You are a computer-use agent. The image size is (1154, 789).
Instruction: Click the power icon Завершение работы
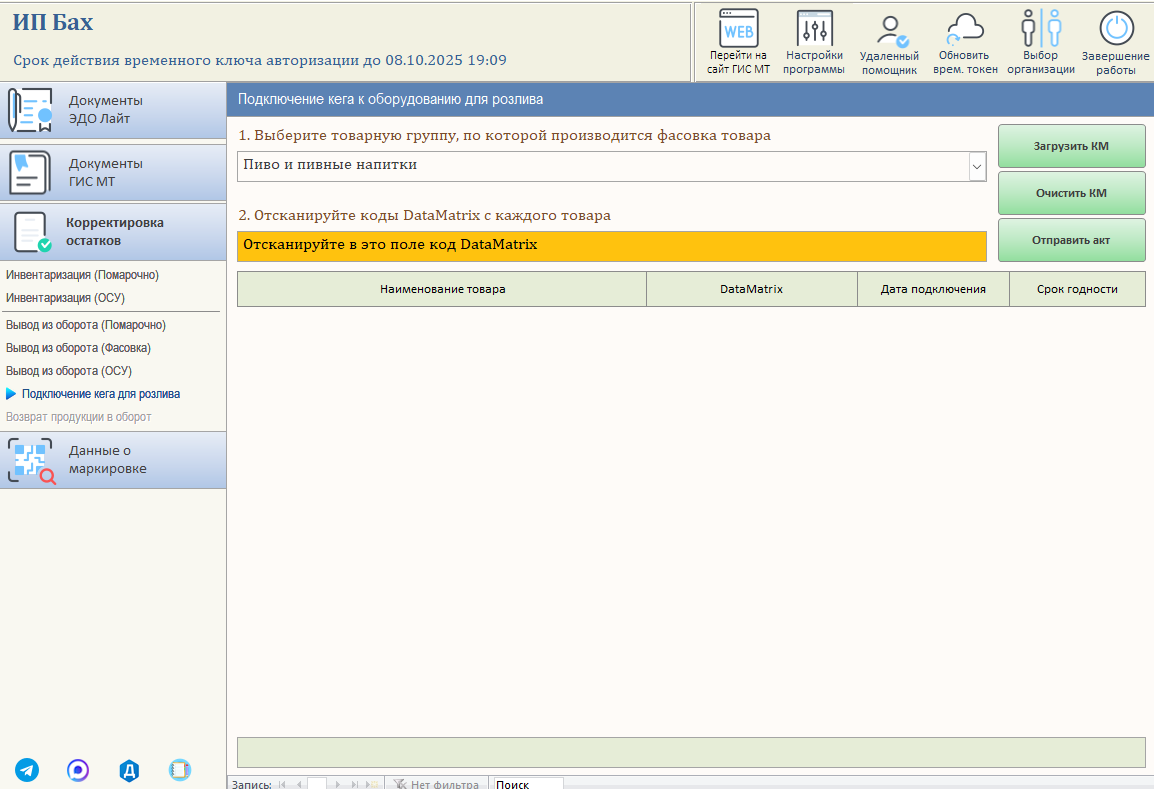(1116, 29)
